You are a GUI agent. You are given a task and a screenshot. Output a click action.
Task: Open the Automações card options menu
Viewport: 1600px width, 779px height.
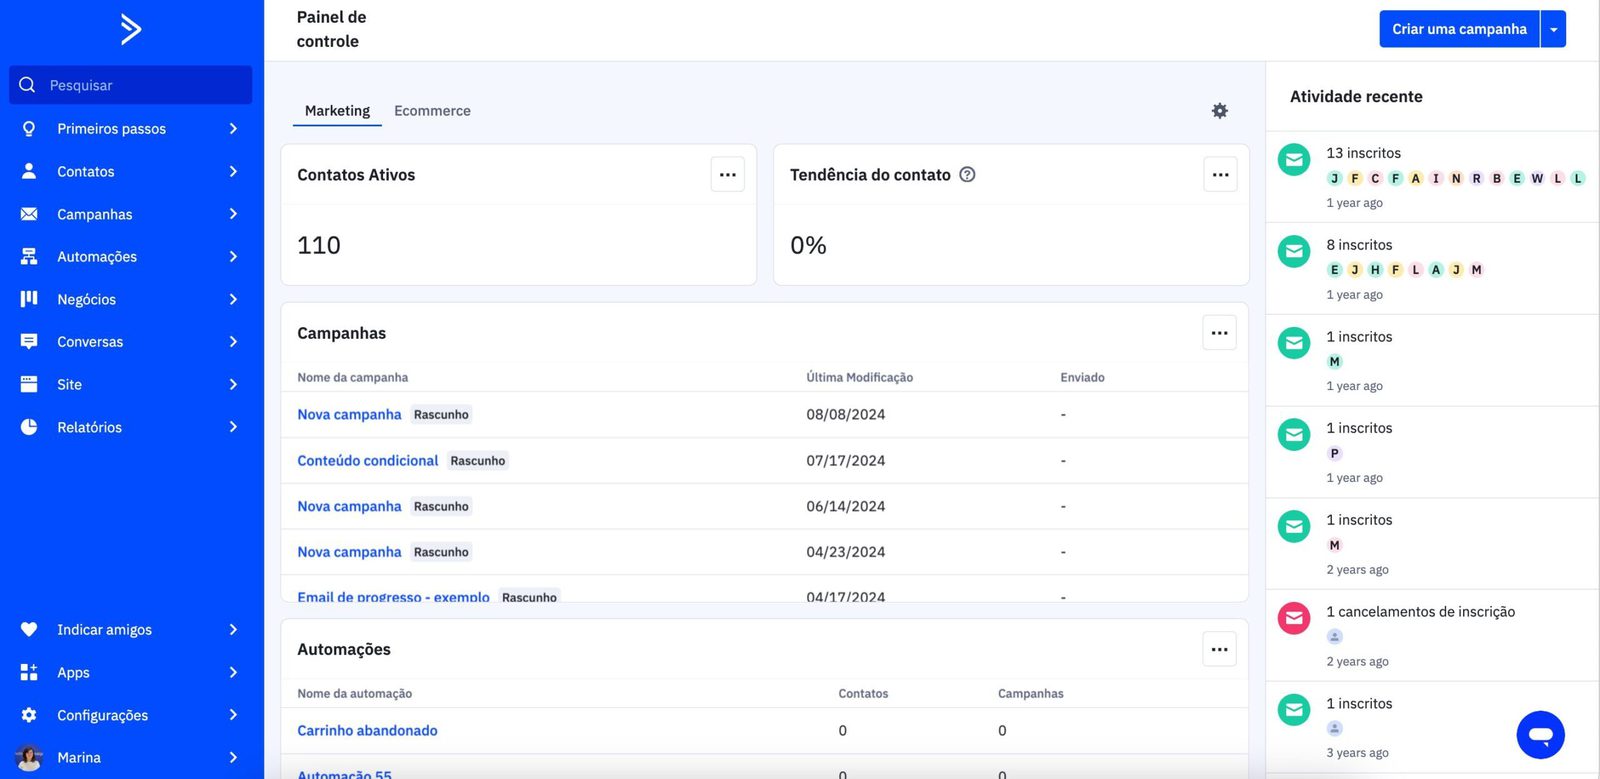(1219, 649)
